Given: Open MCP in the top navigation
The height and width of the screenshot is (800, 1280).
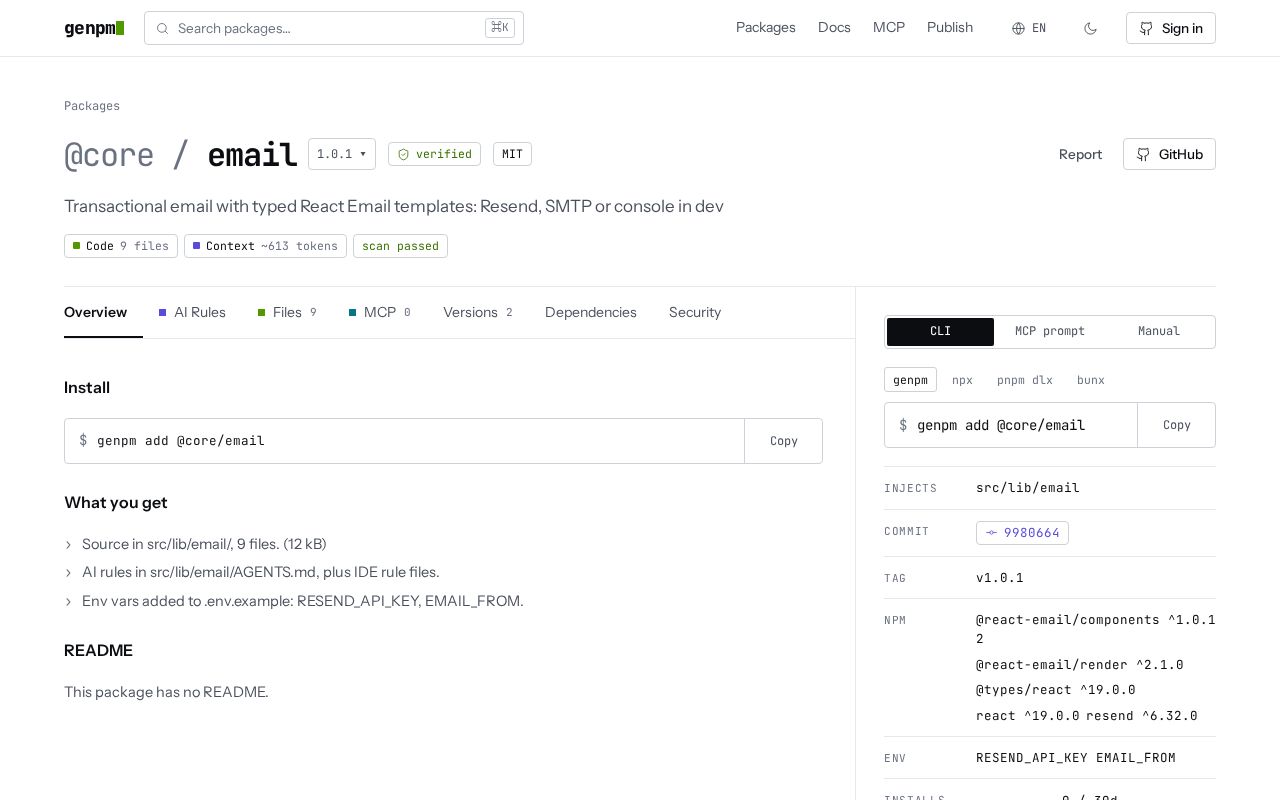Looking at the screenshot, I should [889, 28].
